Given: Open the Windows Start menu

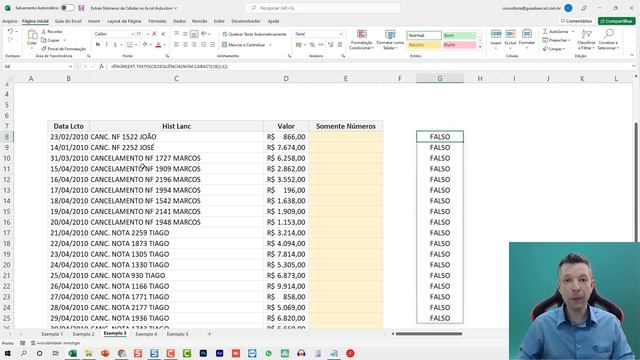Looking at the screenshot, I should pyautogui.click(x=7, y=353).
